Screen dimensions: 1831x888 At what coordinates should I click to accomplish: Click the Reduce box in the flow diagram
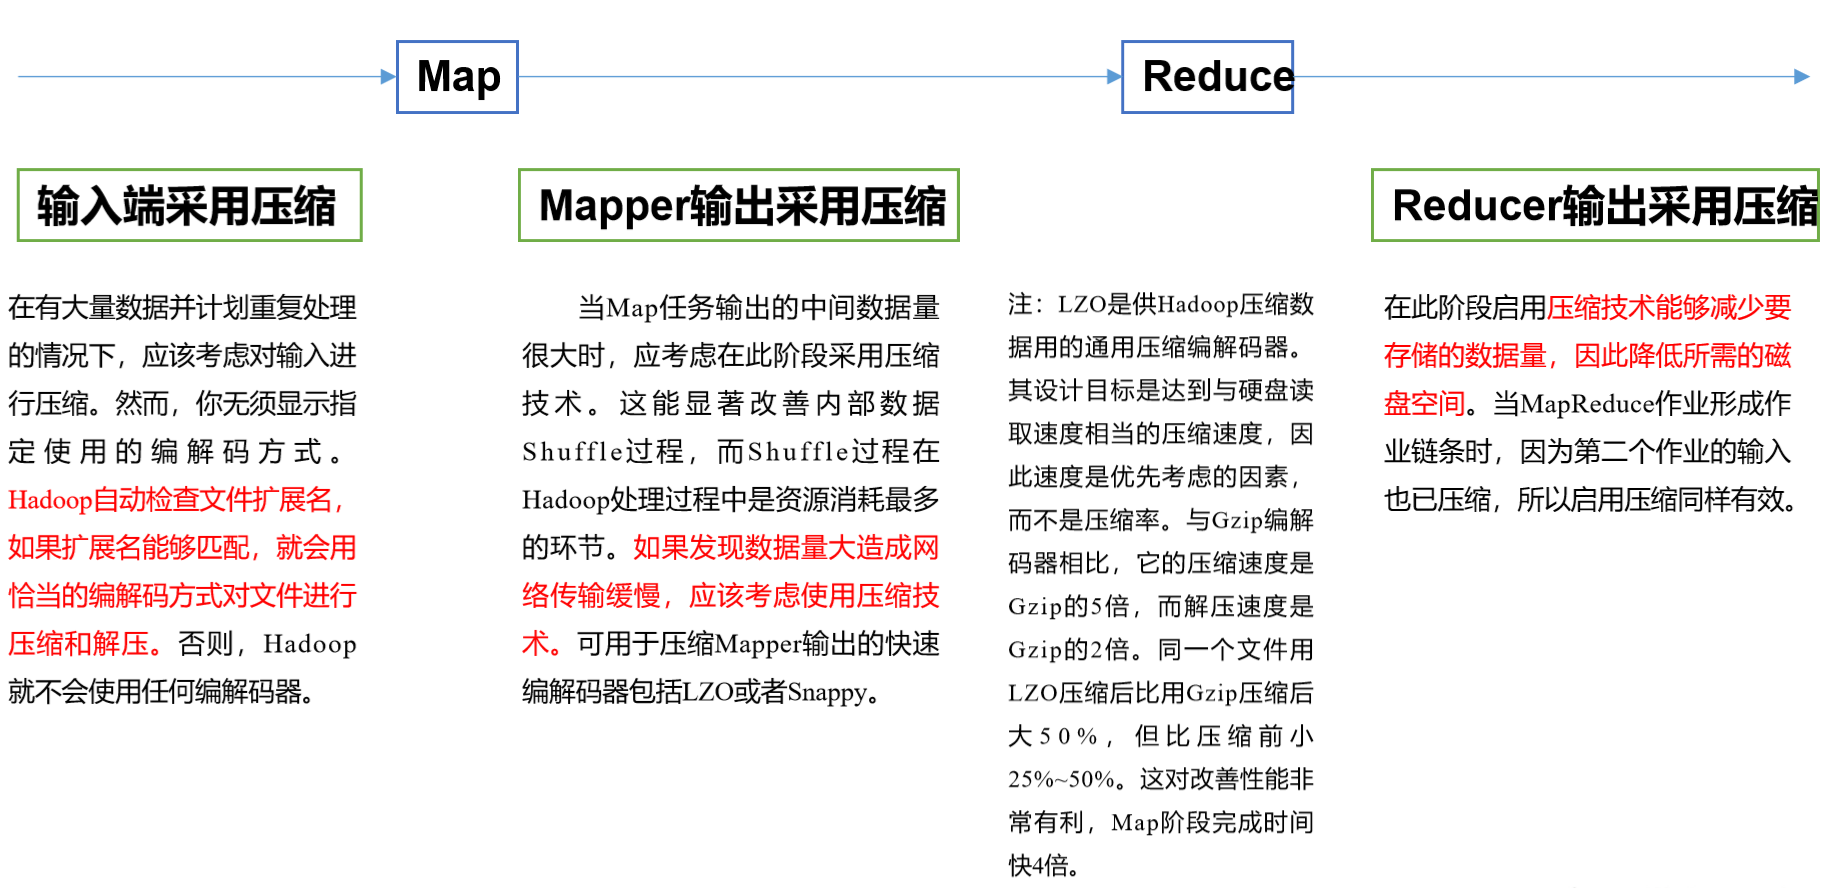1207,77
